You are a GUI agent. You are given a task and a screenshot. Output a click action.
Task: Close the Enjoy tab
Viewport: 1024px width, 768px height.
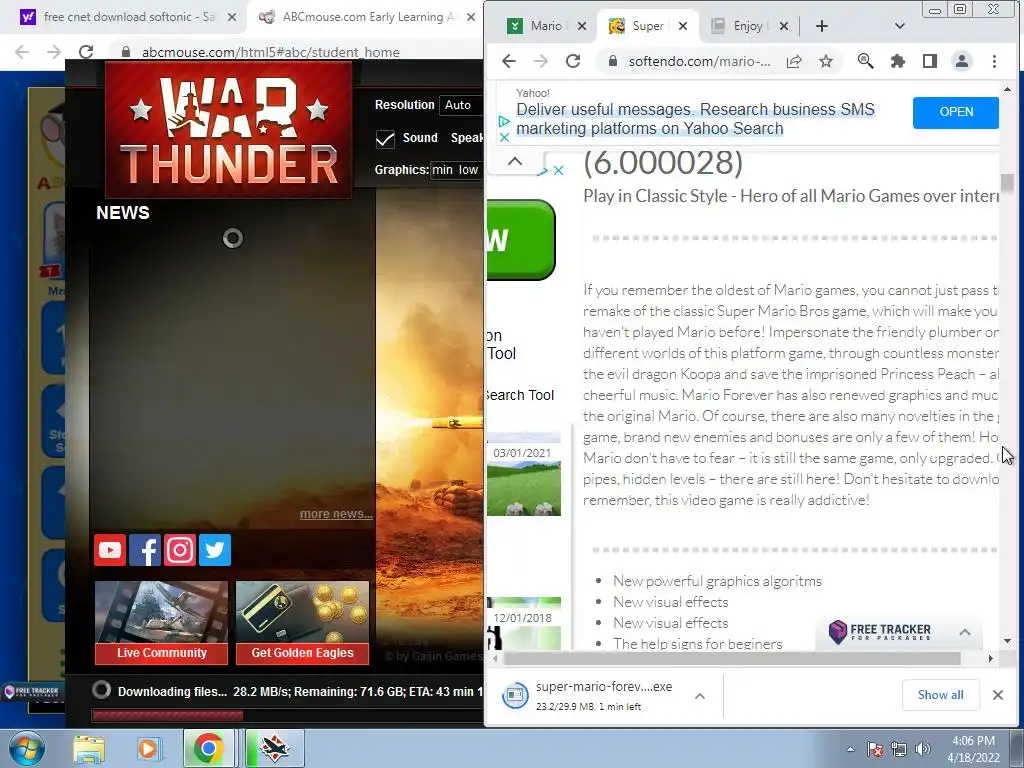[x=784, y=26]
